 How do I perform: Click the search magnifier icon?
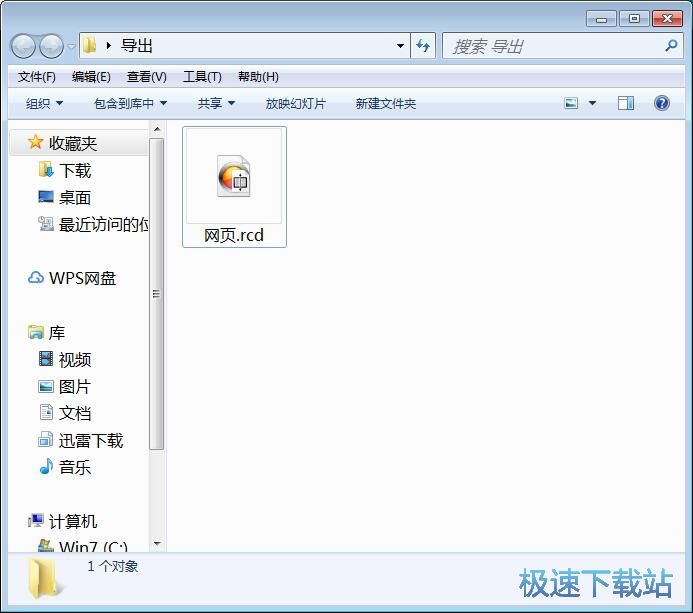click(x=671, y=45)
